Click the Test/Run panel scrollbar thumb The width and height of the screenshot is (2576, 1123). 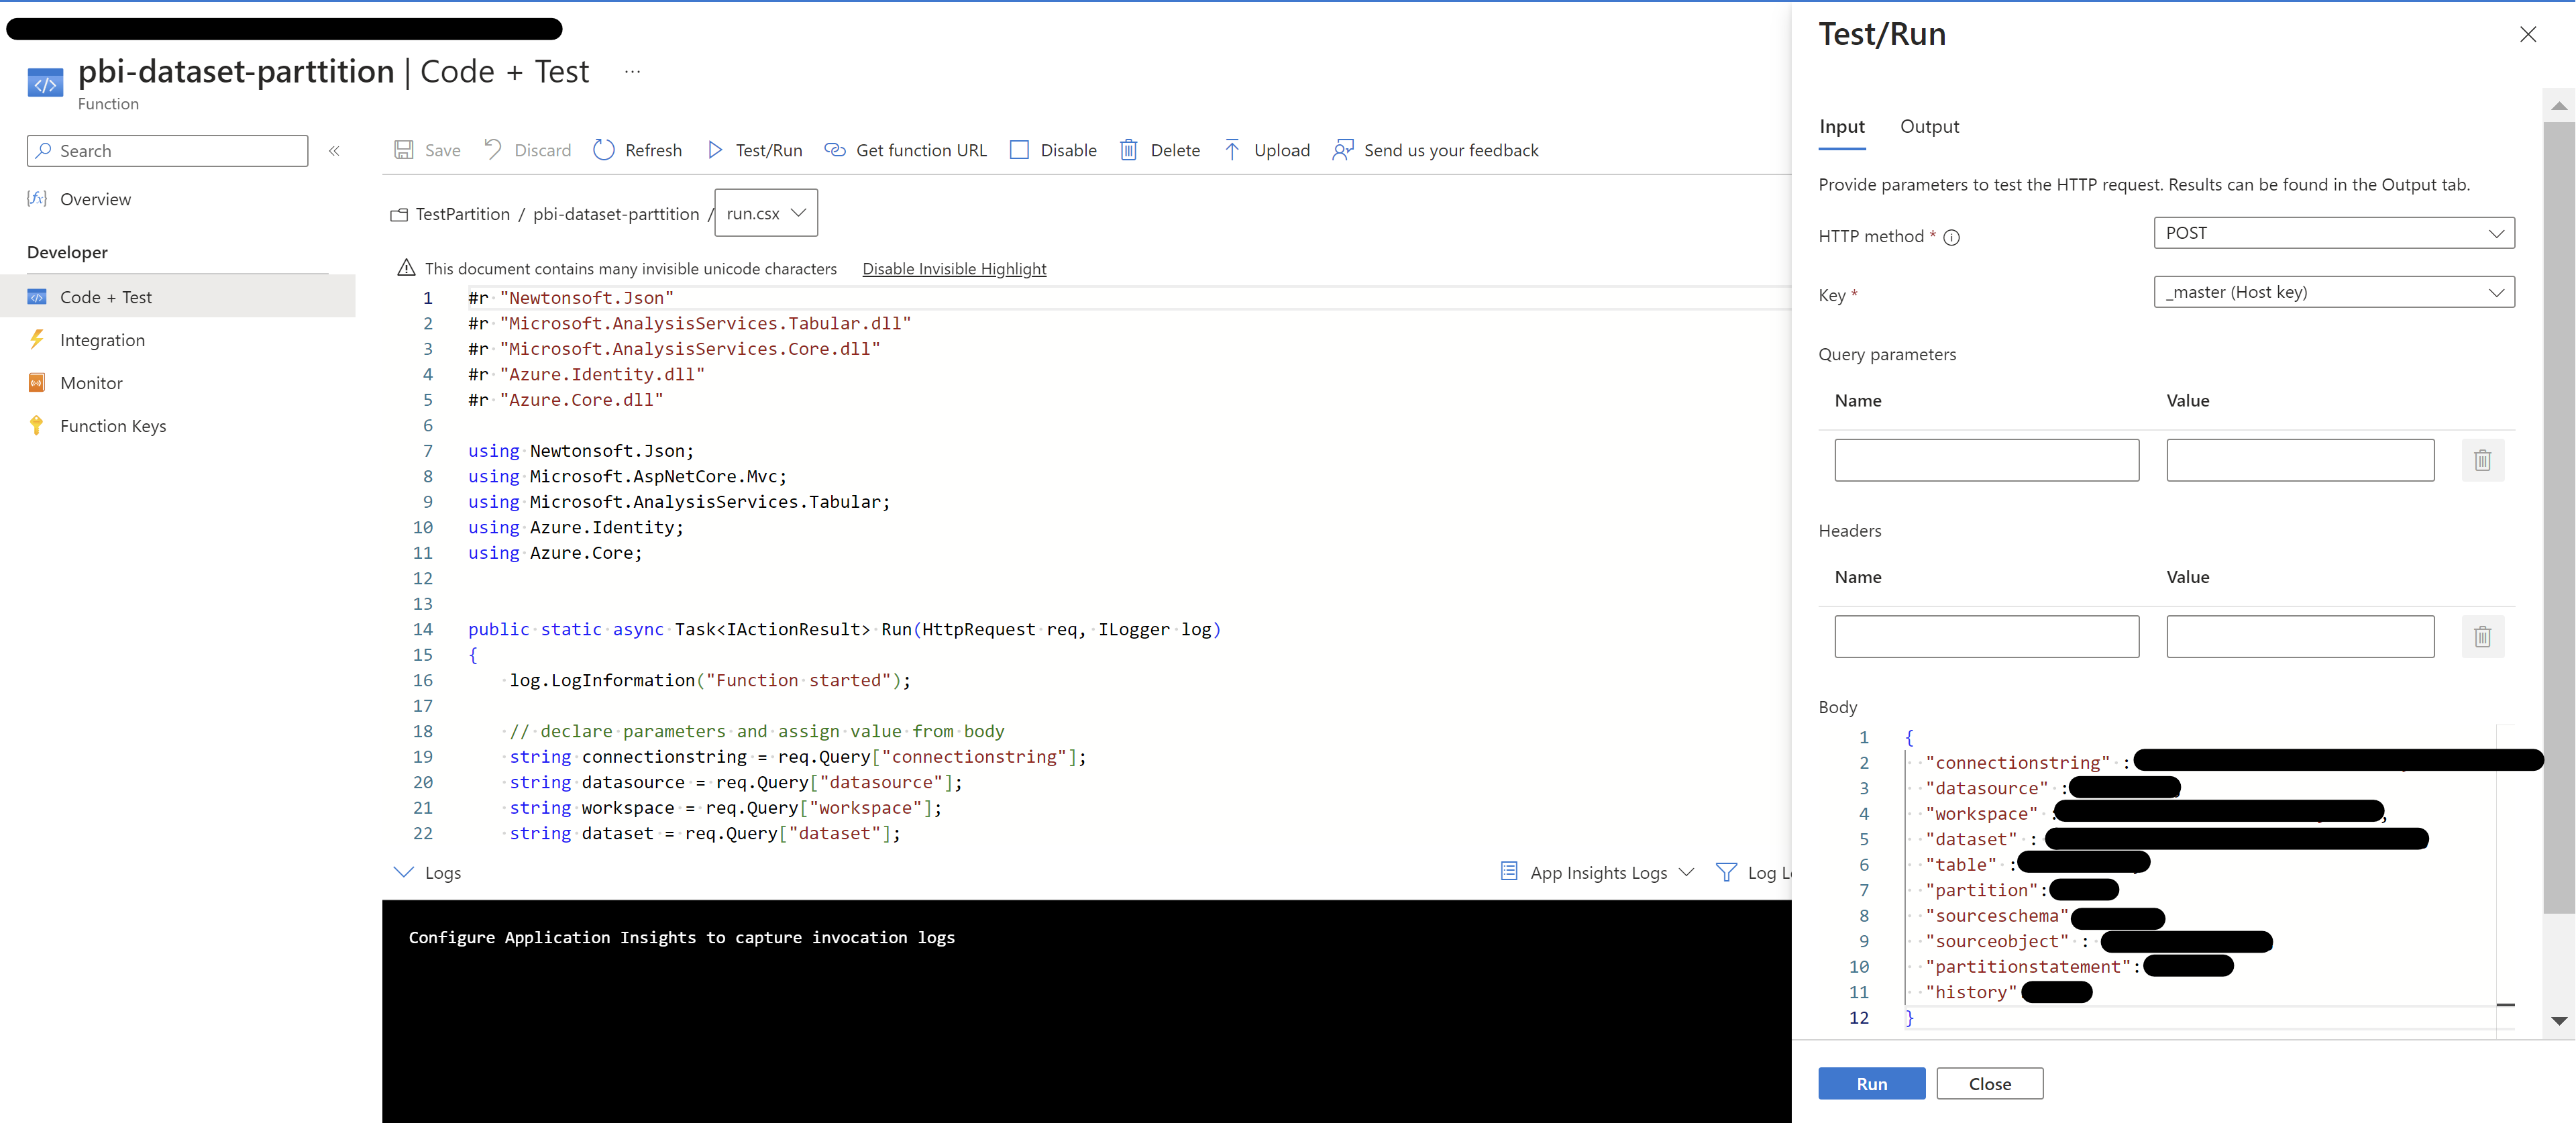point(2558,517)
